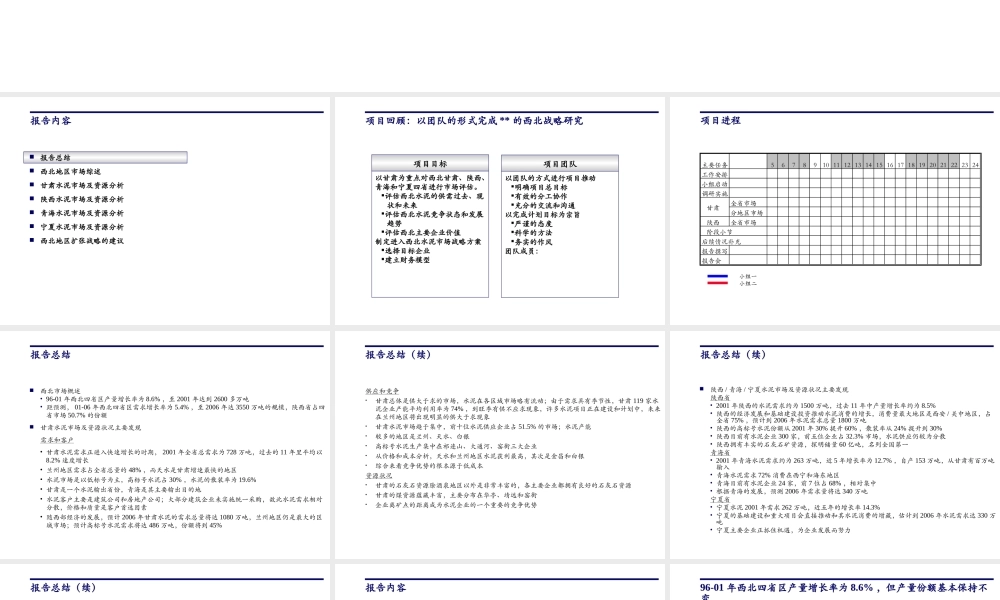Screen dimensions: 1000x600
Task: Click the 全省市场 cell in the Gantt table
Action: (746, 201)
